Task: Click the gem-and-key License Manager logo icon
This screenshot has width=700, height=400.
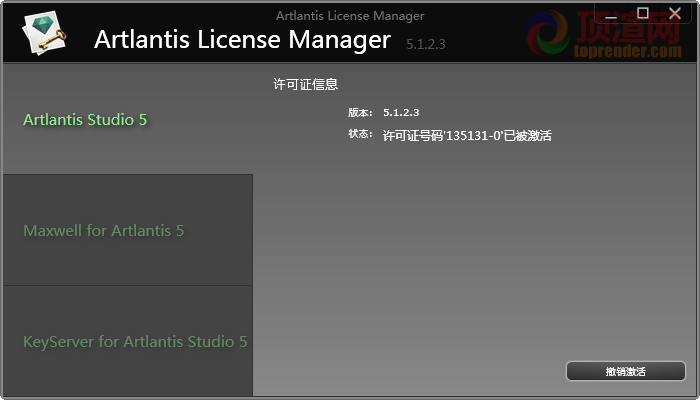Action: 44,33
